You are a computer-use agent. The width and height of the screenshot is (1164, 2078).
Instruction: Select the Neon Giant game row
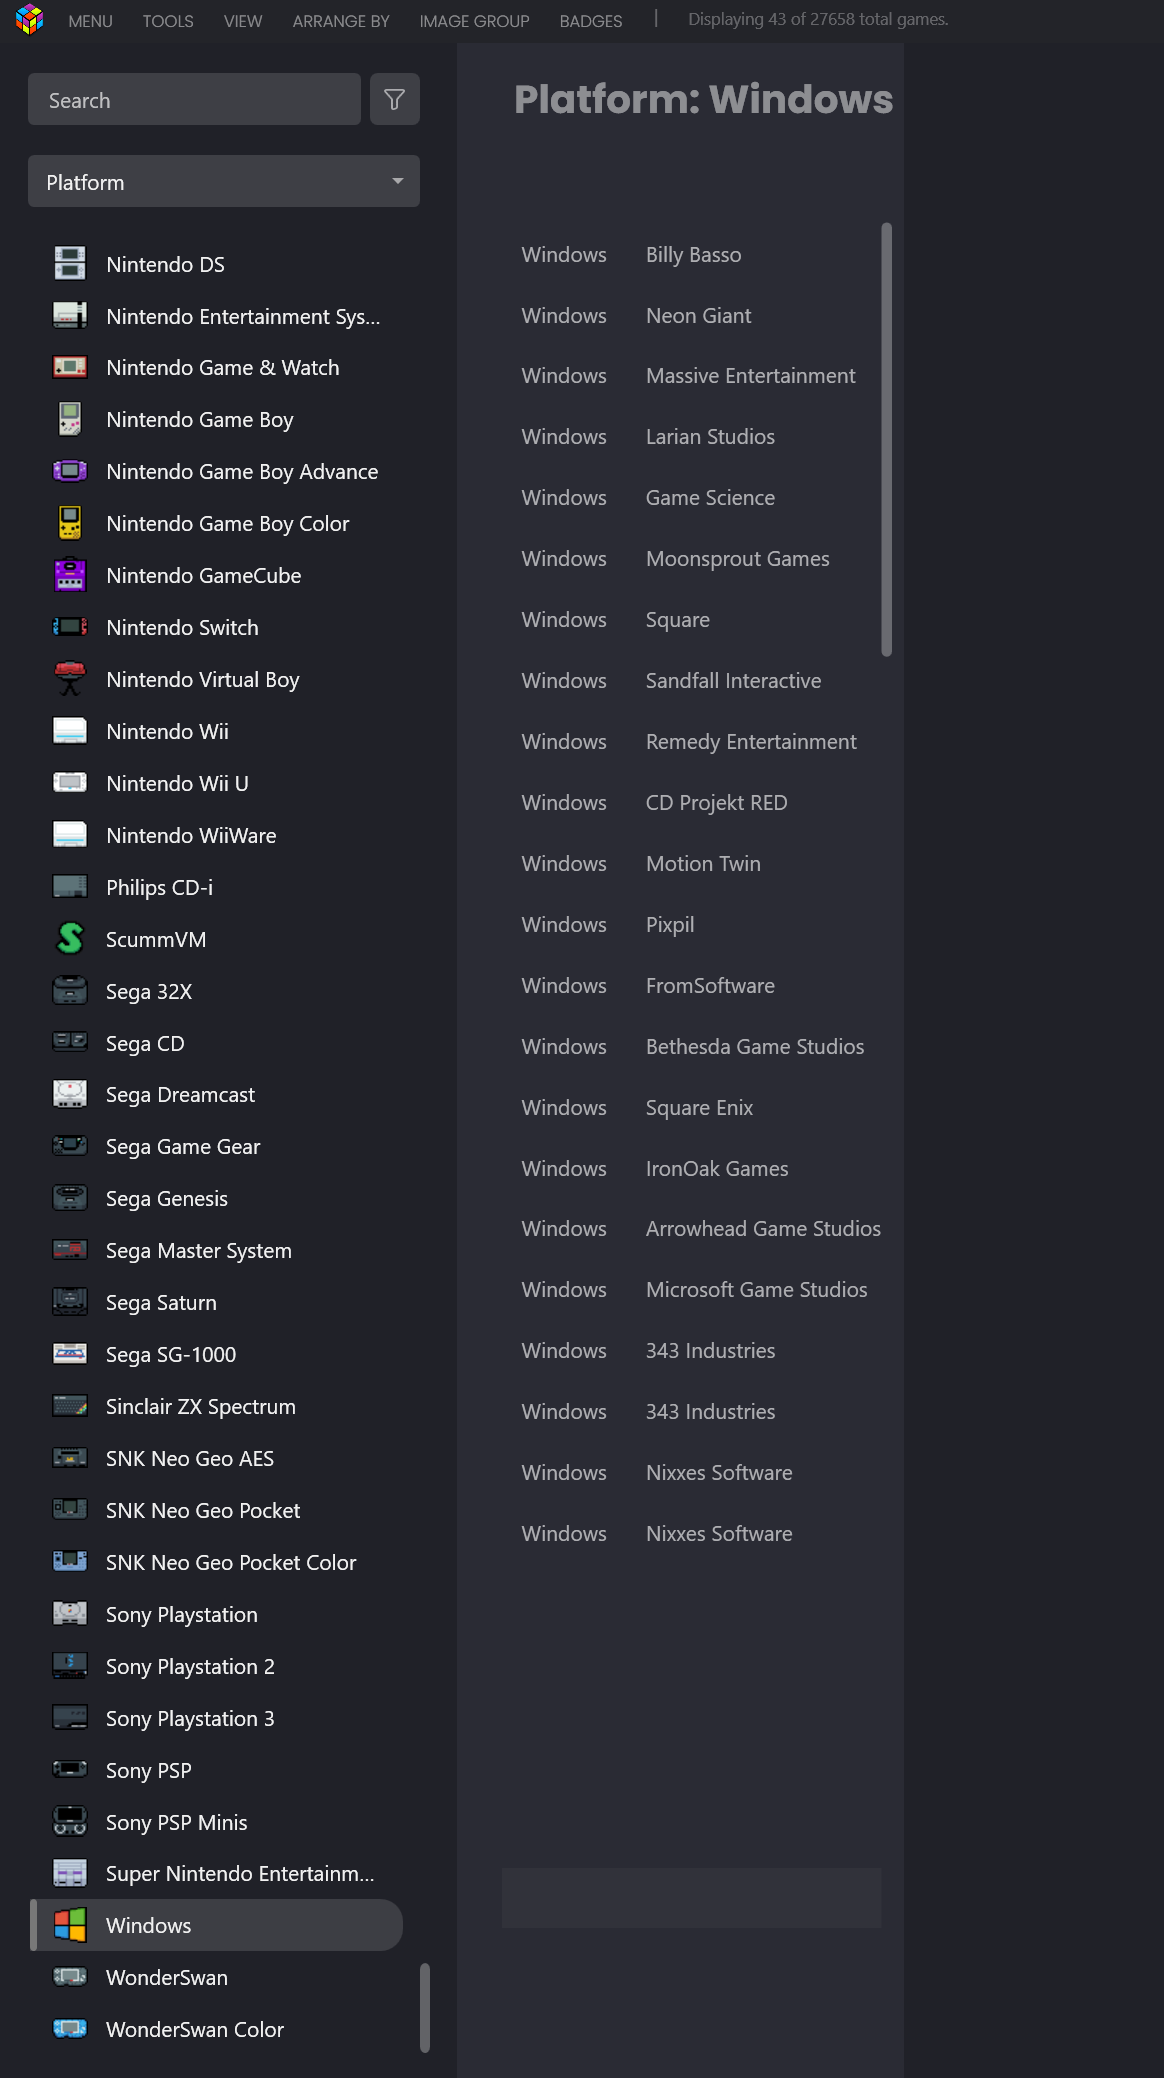(691, 316)
